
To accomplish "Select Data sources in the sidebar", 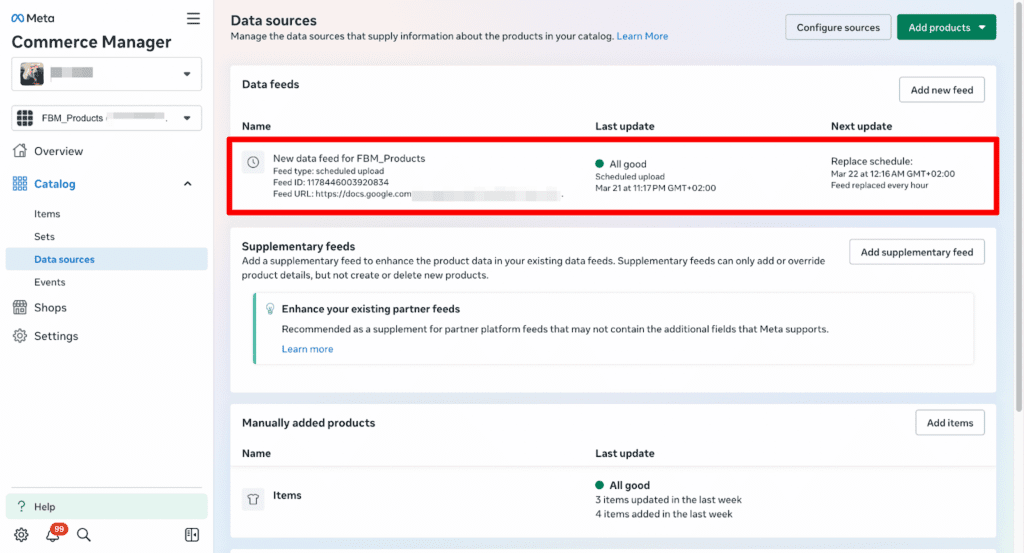I will (106, 259).
